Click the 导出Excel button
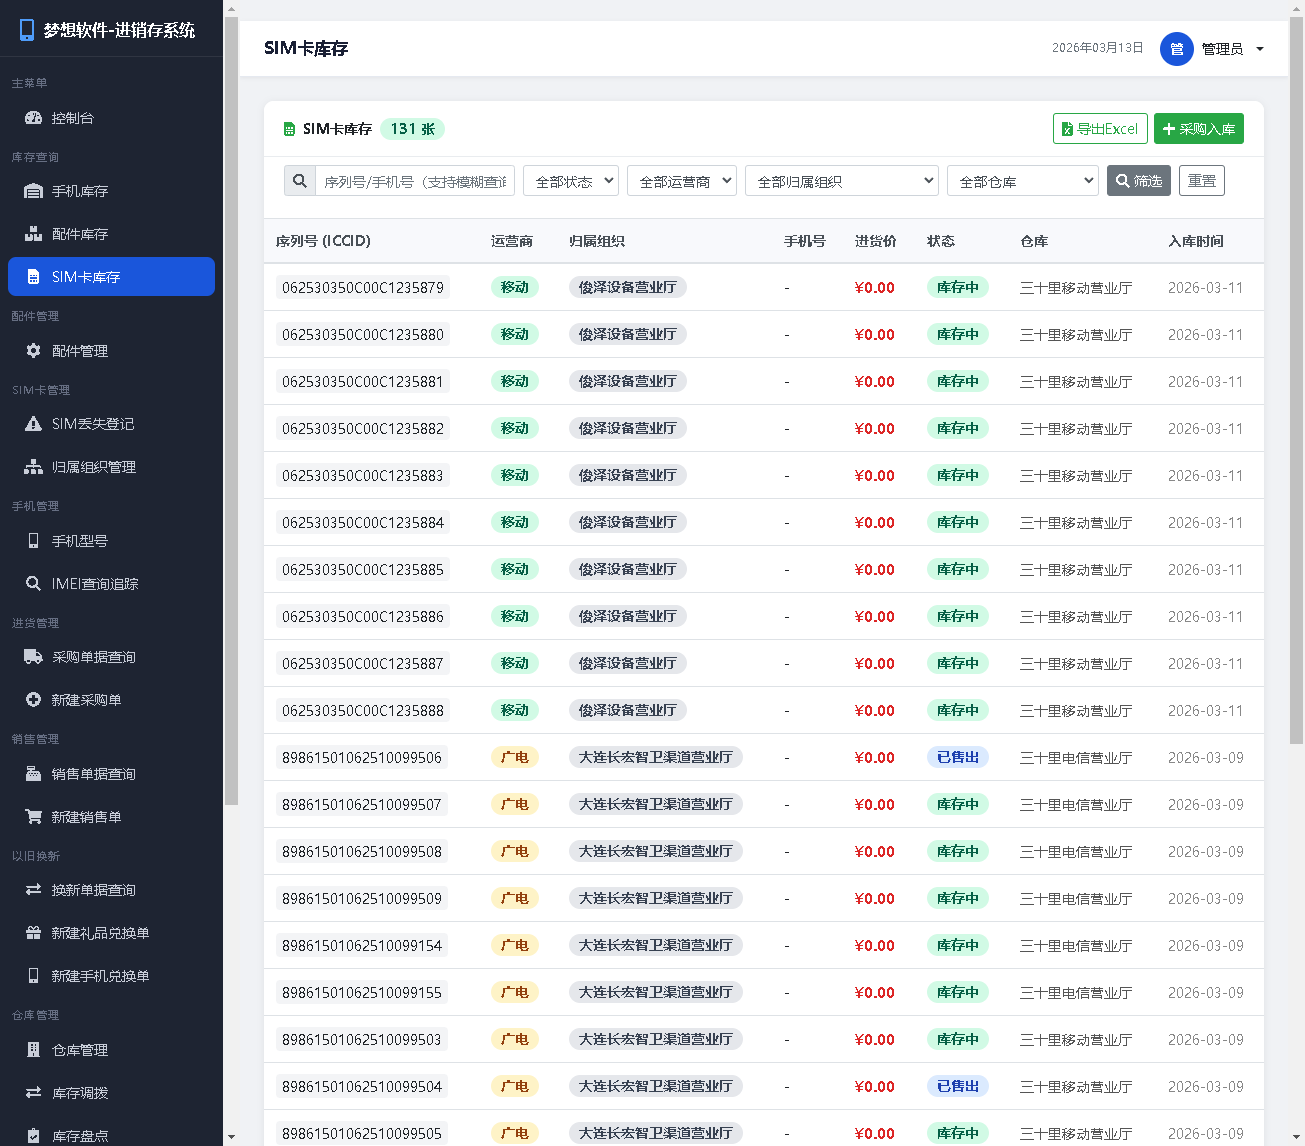1305x1146 pixels. (x=1099, y=129)
